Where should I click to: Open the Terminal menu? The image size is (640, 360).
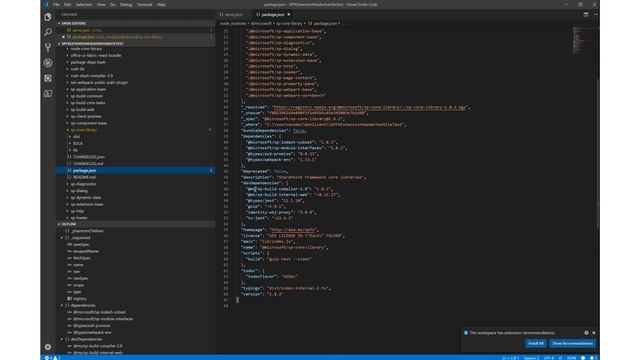point(144,4)
